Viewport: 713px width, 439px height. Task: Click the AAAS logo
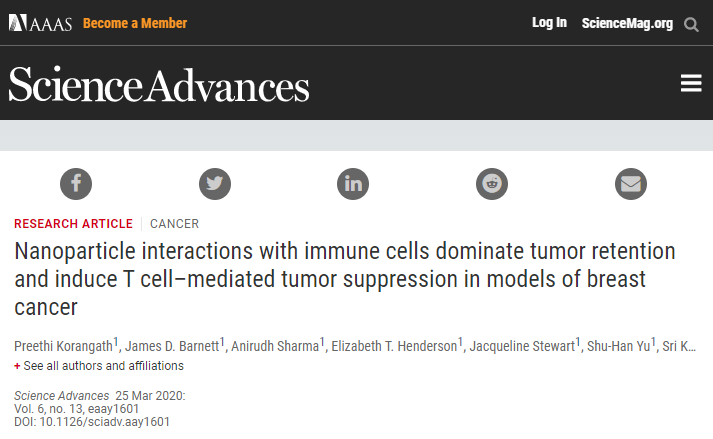point(40,23)
